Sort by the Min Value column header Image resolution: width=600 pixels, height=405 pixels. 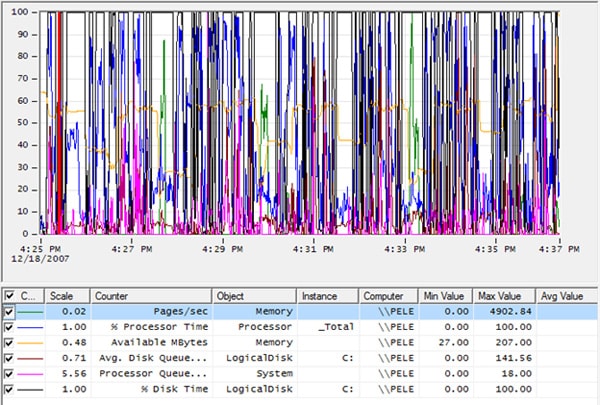click(445, 296)
